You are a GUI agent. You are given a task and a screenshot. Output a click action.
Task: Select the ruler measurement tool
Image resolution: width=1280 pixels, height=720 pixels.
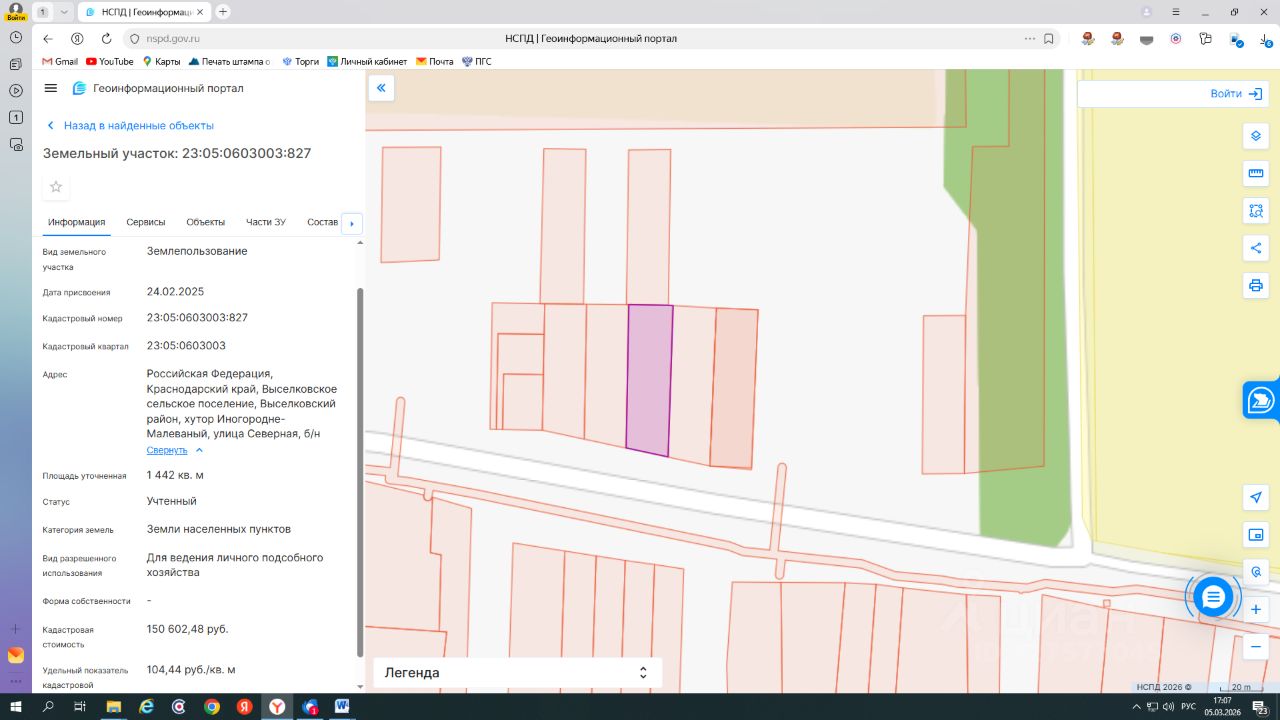point(1256,174)
